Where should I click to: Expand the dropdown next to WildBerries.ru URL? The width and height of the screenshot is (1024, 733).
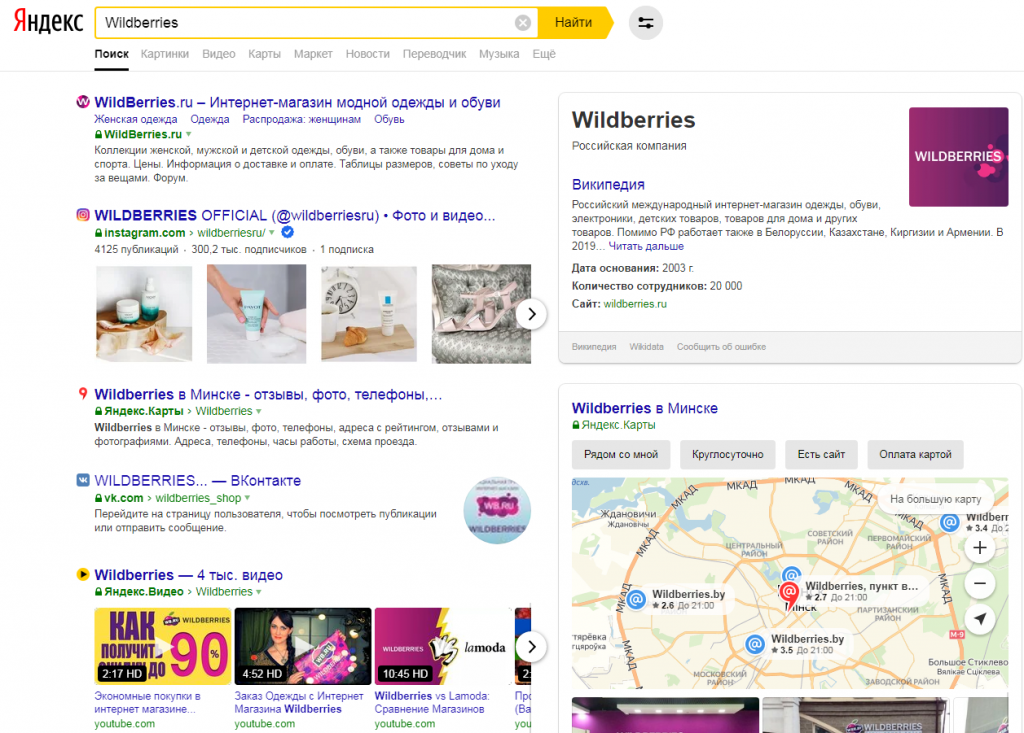pos(189,134)
